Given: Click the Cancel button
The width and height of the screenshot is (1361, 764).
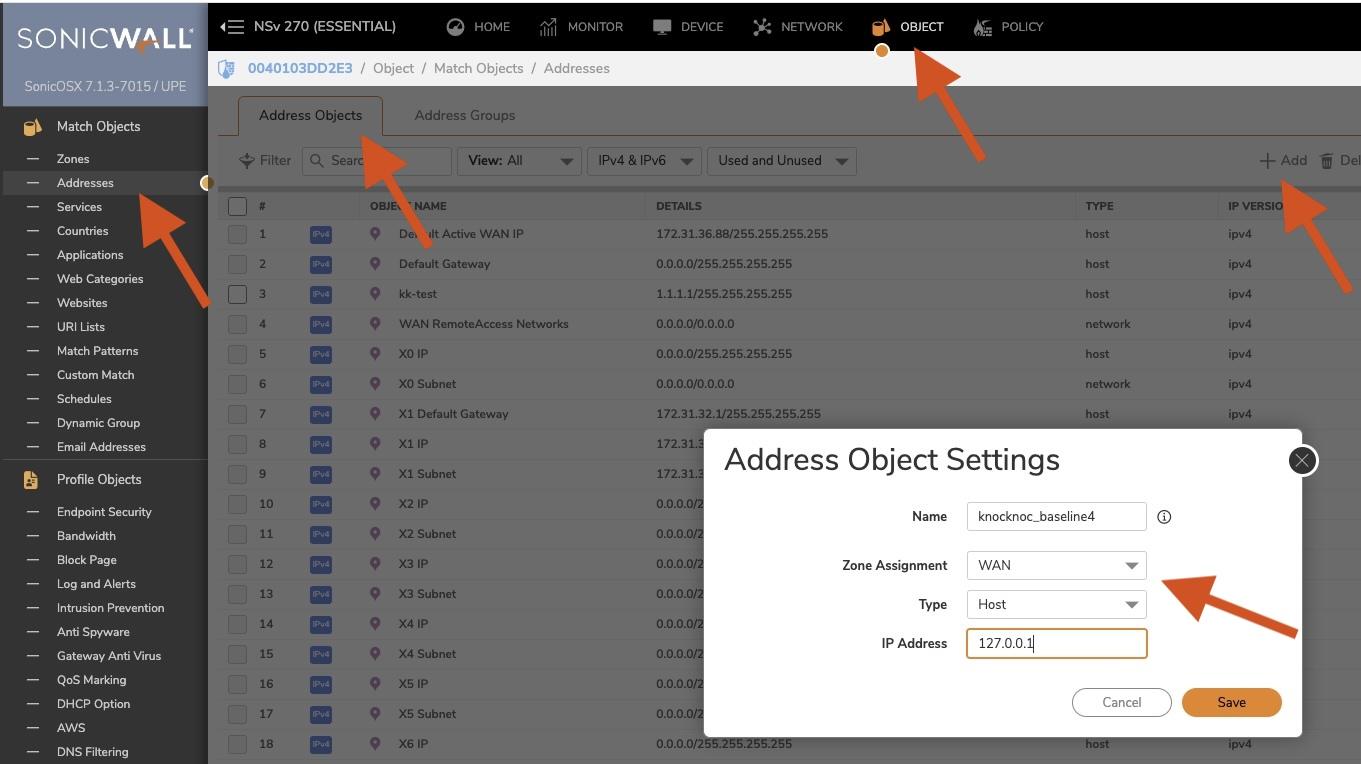Looking at the screenshot, I should [1121, 702].
